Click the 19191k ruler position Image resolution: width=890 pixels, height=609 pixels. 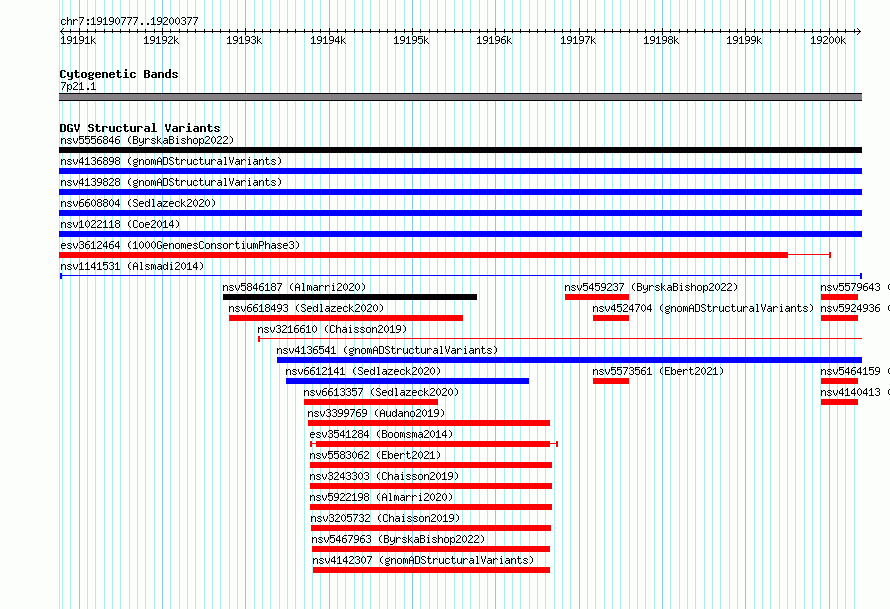point(78,40)
